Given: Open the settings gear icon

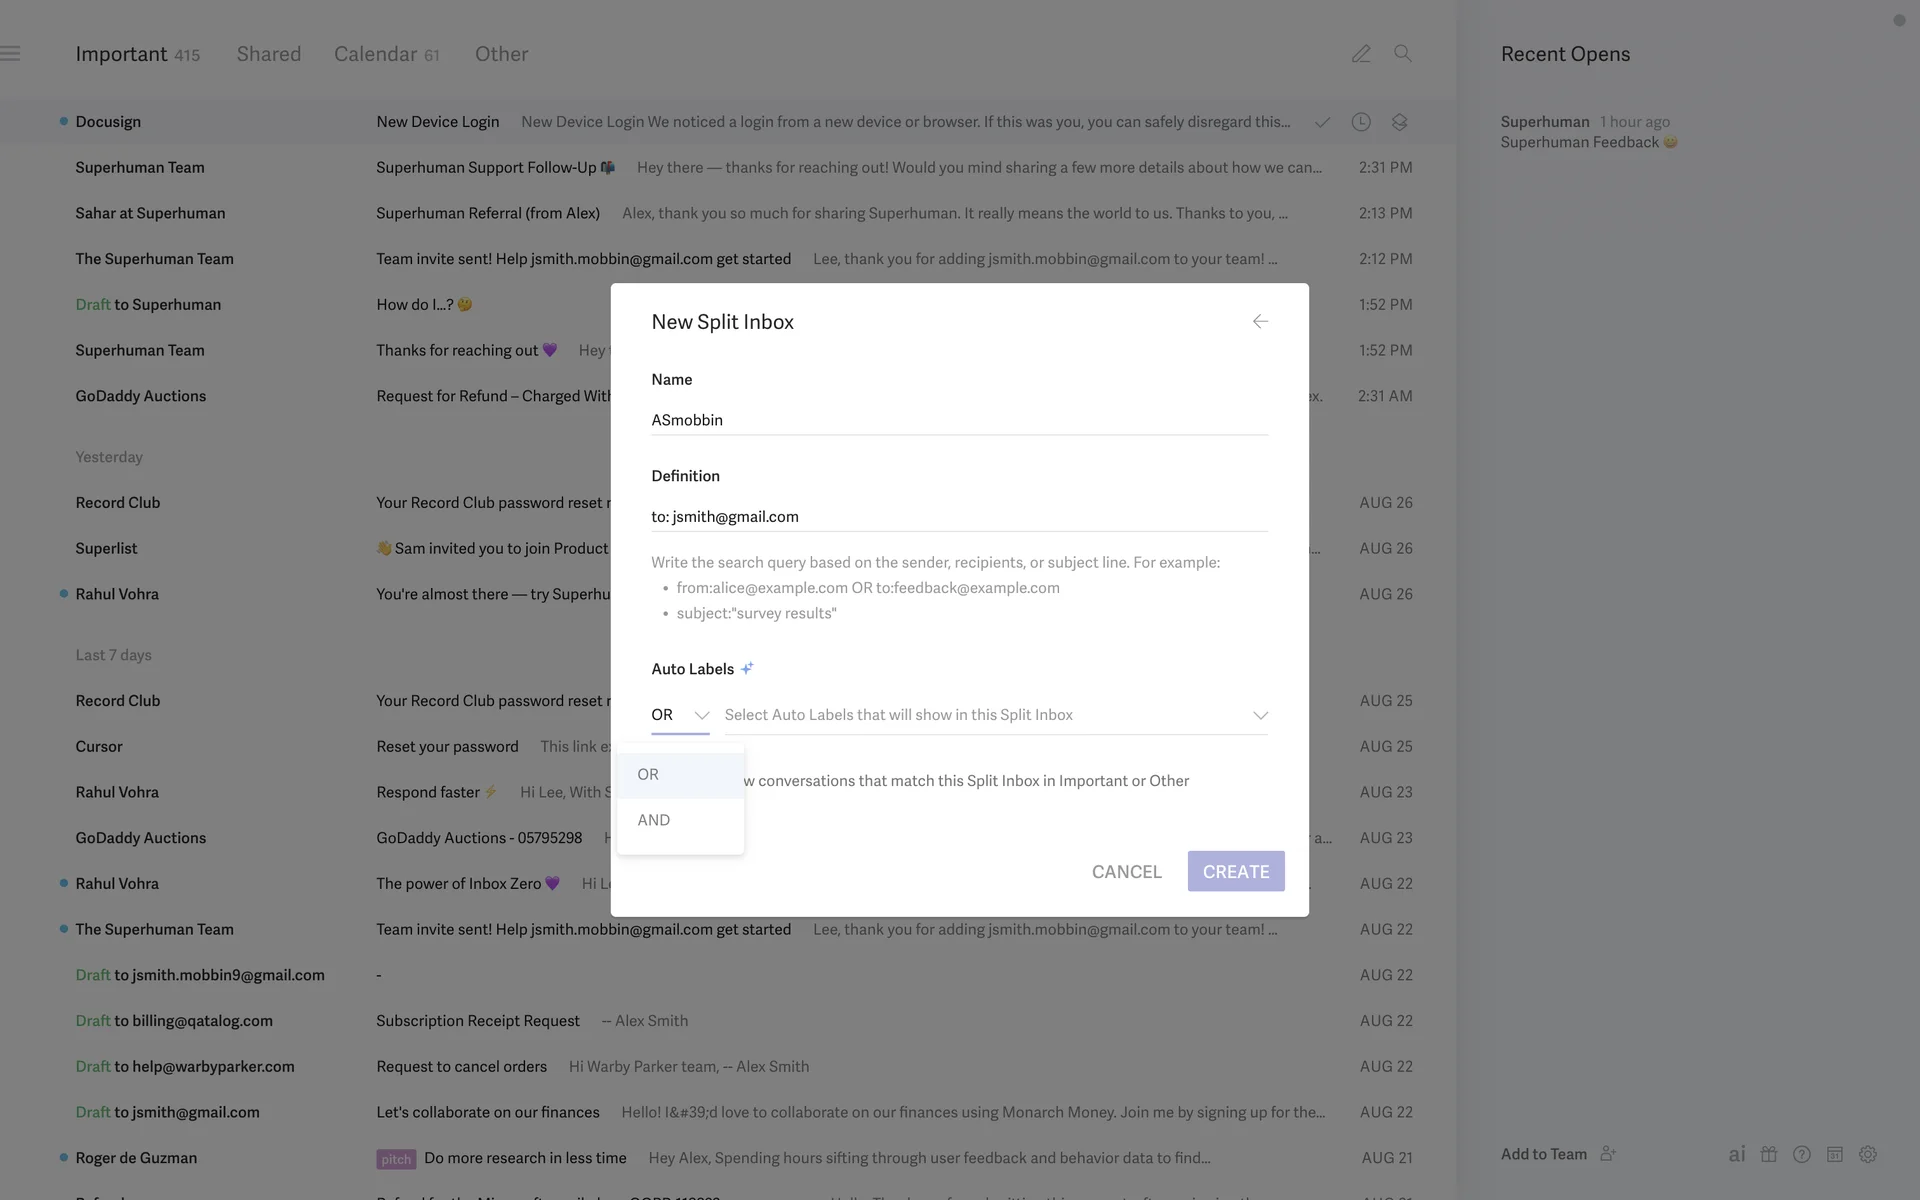Looking at the screenshot, I should pos(1868,1154).
